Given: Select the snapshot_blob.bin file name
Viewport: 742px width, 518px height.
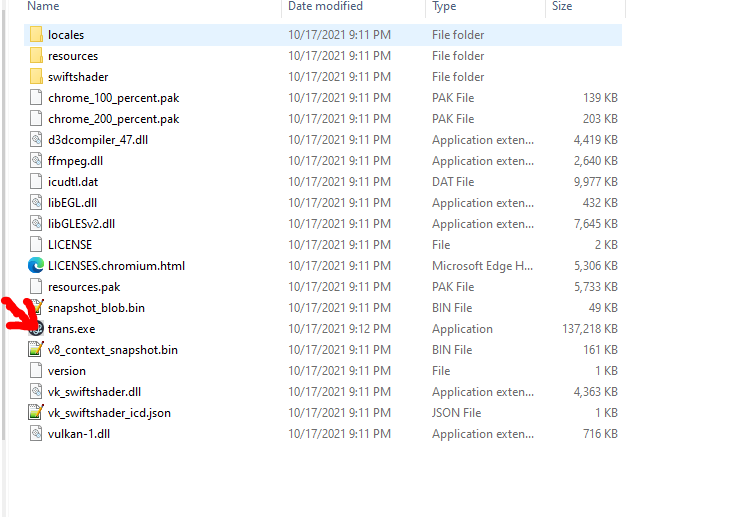Looking at the screenshot, I should click(97, 308).
